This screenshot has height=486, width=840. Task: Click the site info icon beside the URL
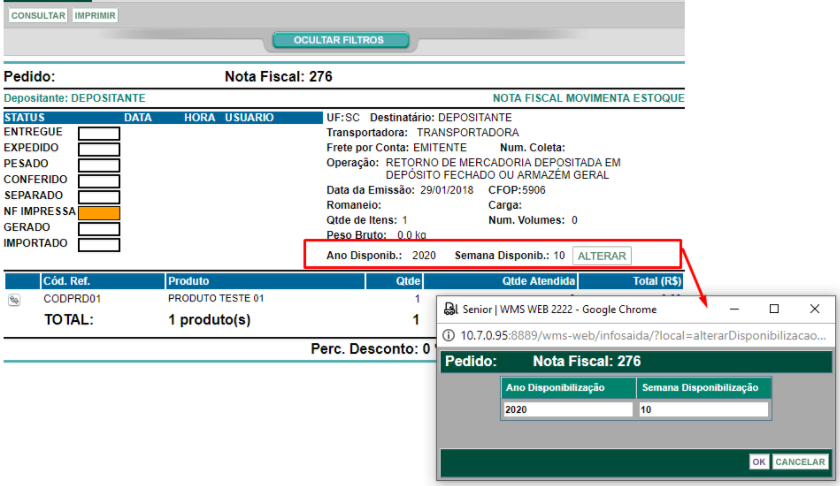pos(449,335)
